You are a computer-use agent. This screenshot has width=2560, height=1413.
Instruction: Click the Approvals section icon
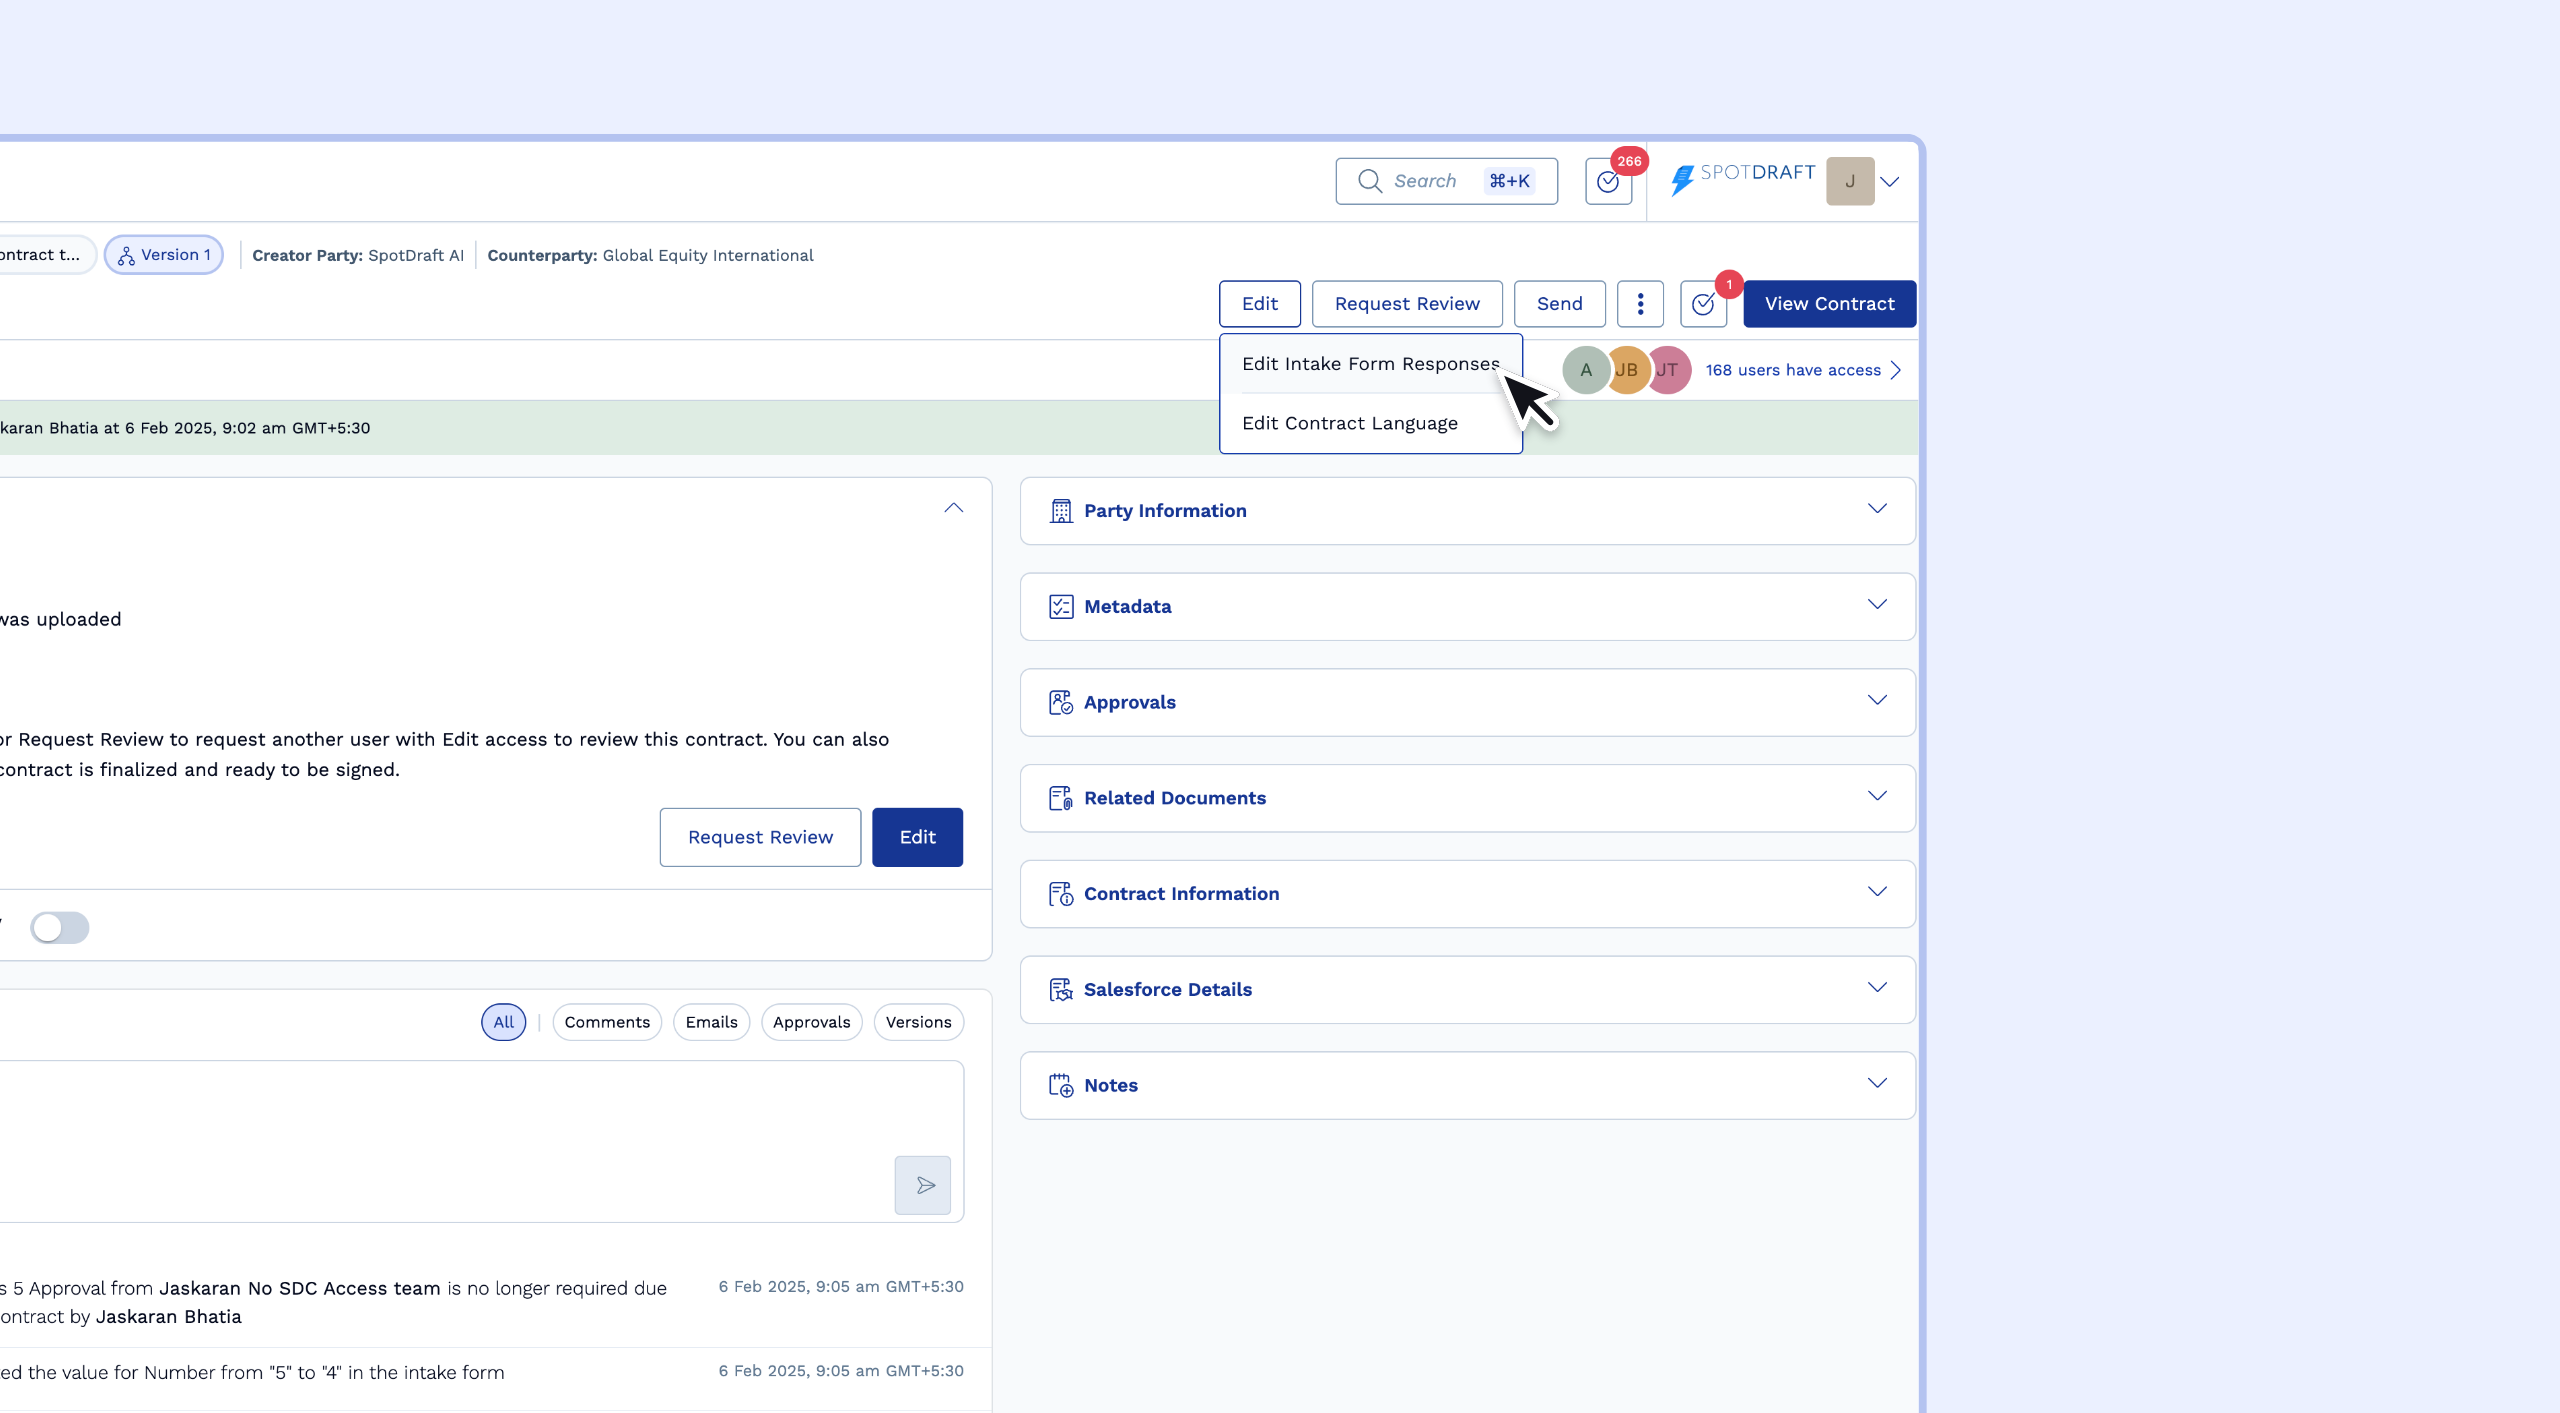coord(1061,703)
